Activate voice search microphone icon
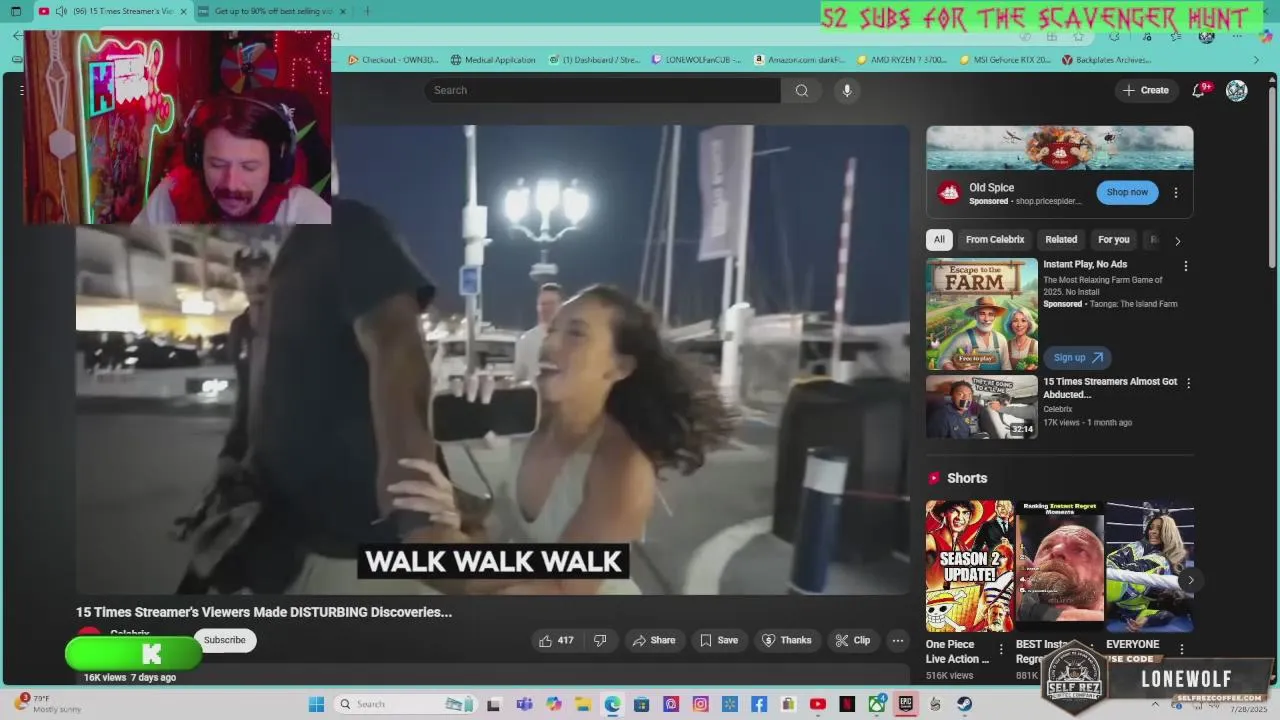1280x720 pixels. (847, 90)
